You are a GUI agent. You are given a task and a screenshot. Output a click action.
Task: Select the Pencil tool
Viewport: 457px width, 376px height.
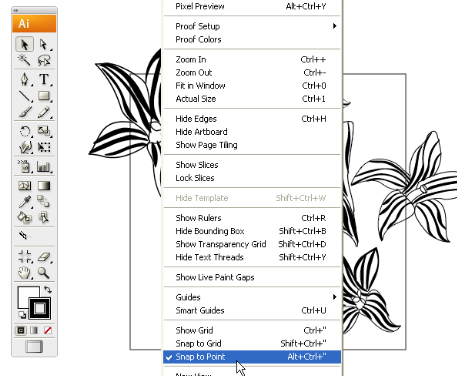tap(44, 112)
